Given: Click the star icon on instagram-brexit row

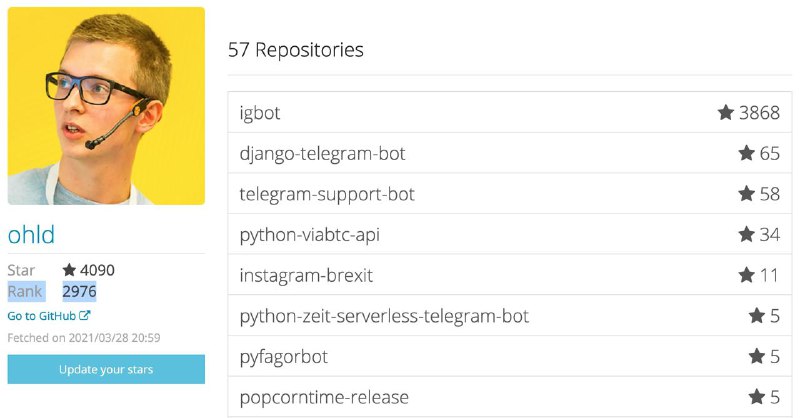Looking at the screenshot, I should pos(746,275).
